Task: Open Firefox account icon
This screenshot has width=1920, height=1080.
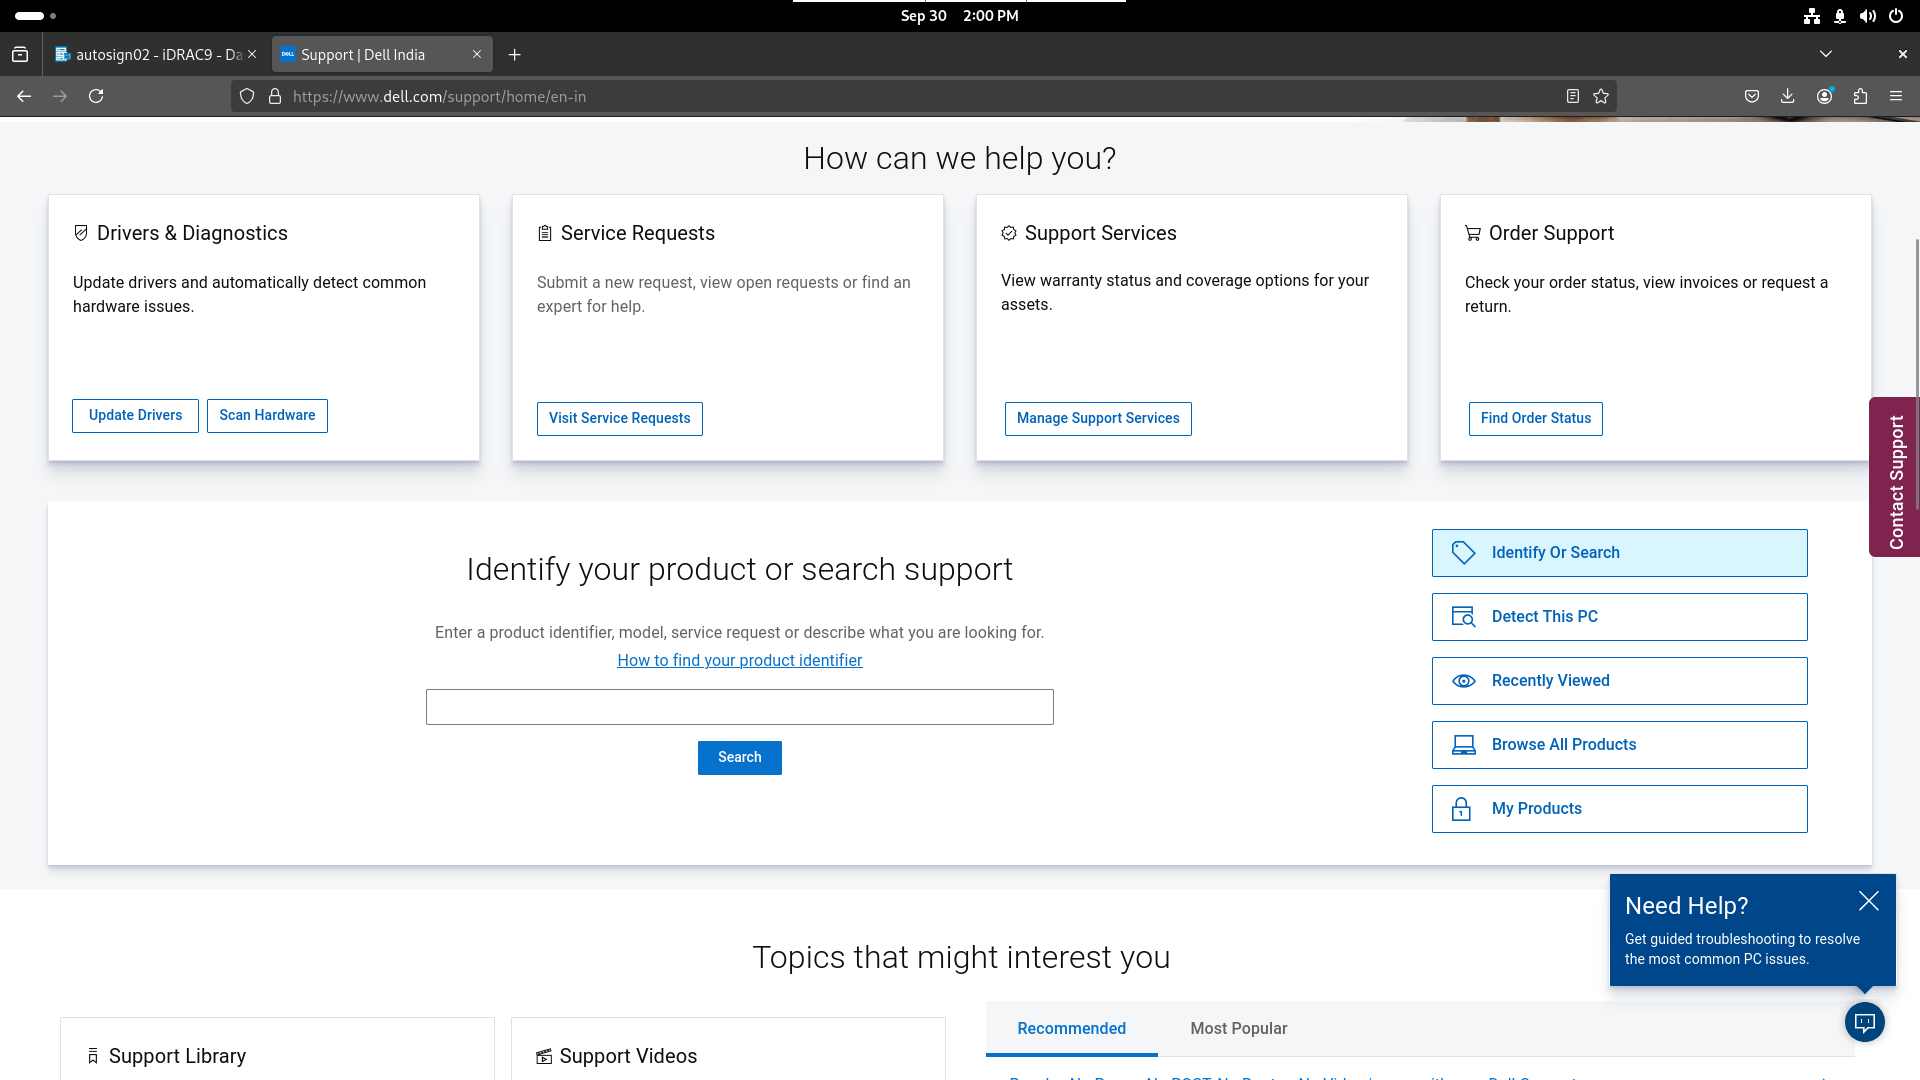Action: pyautogui.click(x=1824, y=96)
